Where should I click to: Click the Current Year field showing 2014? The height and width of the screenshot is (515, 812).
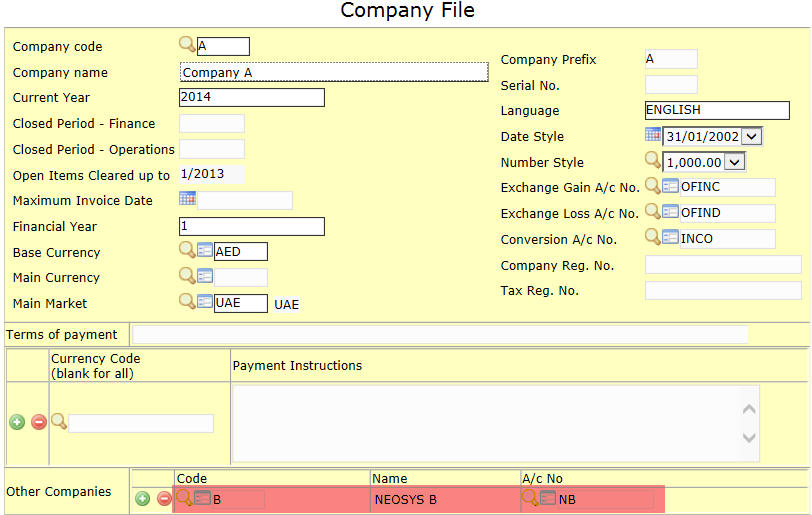click(252, 97)
